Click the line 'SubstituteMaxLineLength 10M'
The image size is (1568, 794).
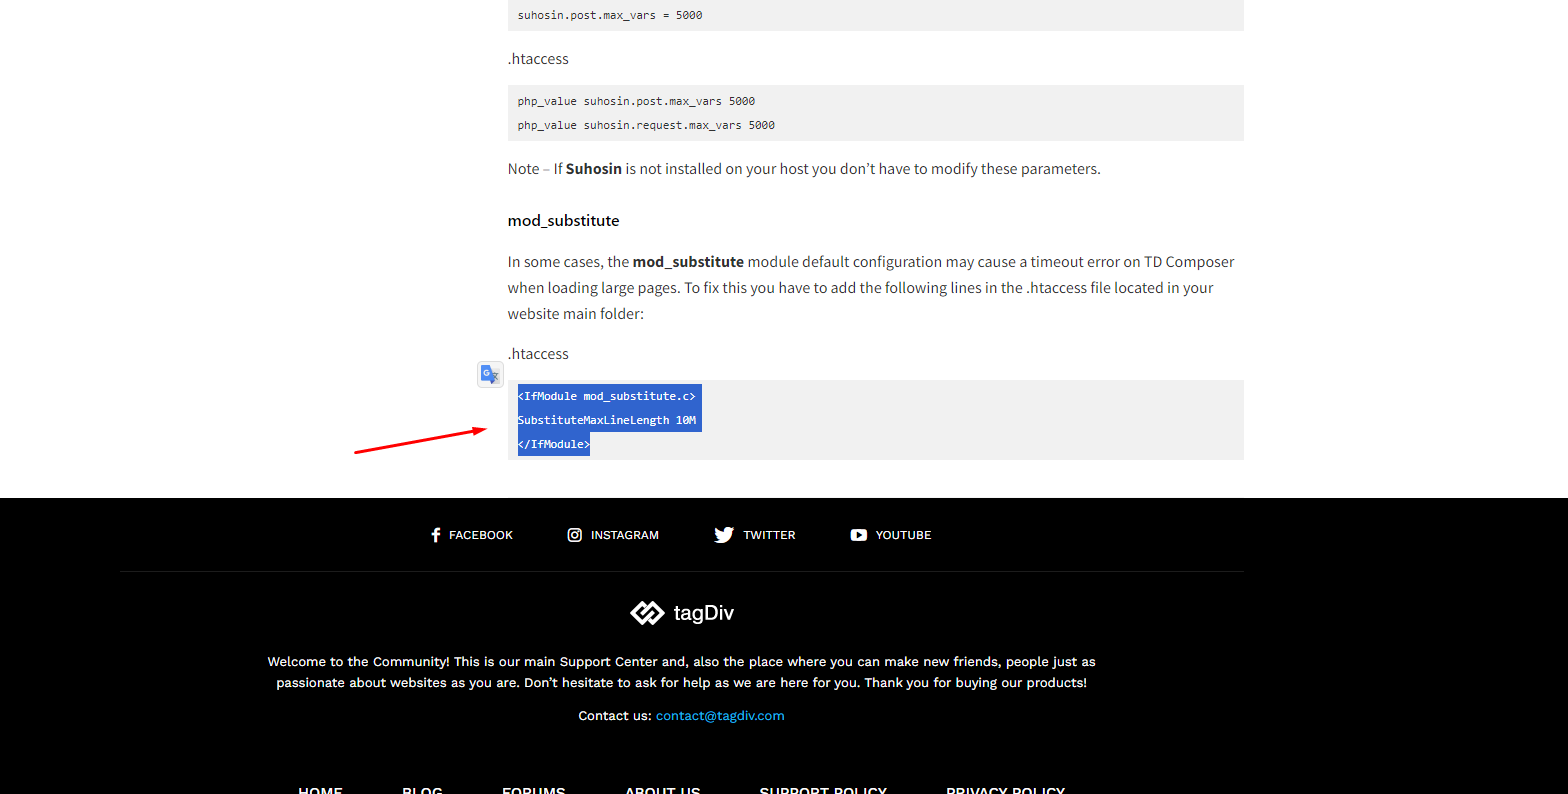(607, 420)
